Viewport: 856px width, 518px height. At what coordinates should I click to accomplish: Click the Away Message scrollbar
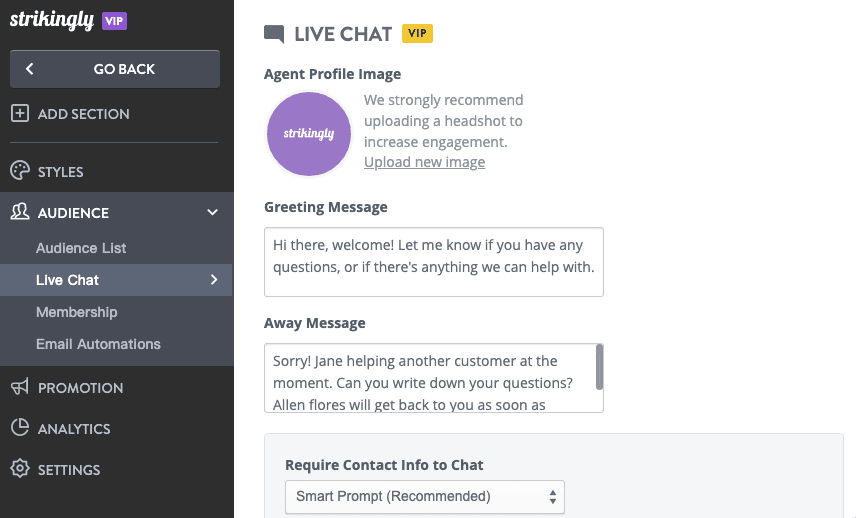(599, 367)
